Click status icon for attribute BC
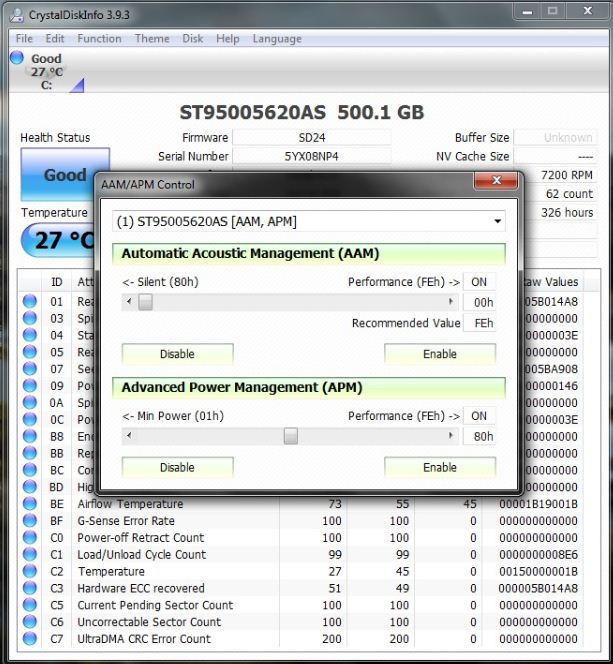Viewport: 613px width, 664px height. point(30,470)
